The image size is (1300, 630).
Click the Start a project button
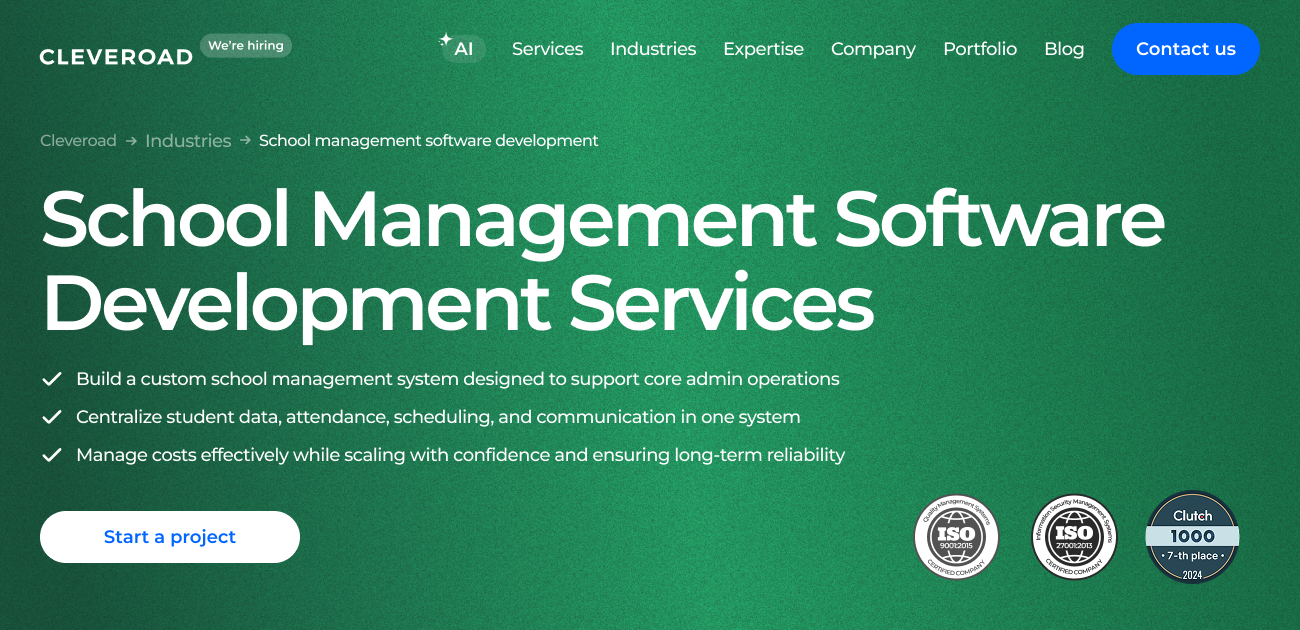(x=170, y=537)
